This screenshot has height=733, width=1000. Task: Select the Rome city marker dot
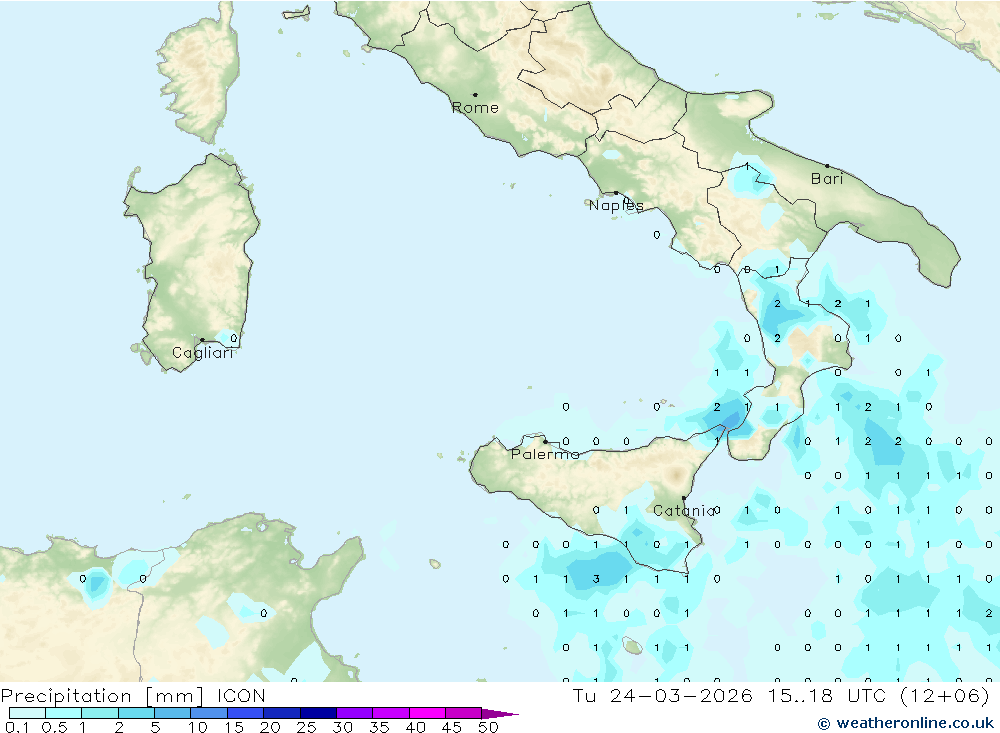(475, 95)
